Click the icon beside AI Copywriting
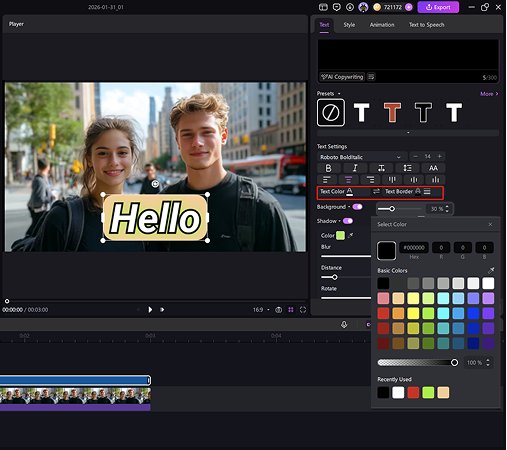The image size is (507, 450). pyautogui.click(x=371, y=77)
